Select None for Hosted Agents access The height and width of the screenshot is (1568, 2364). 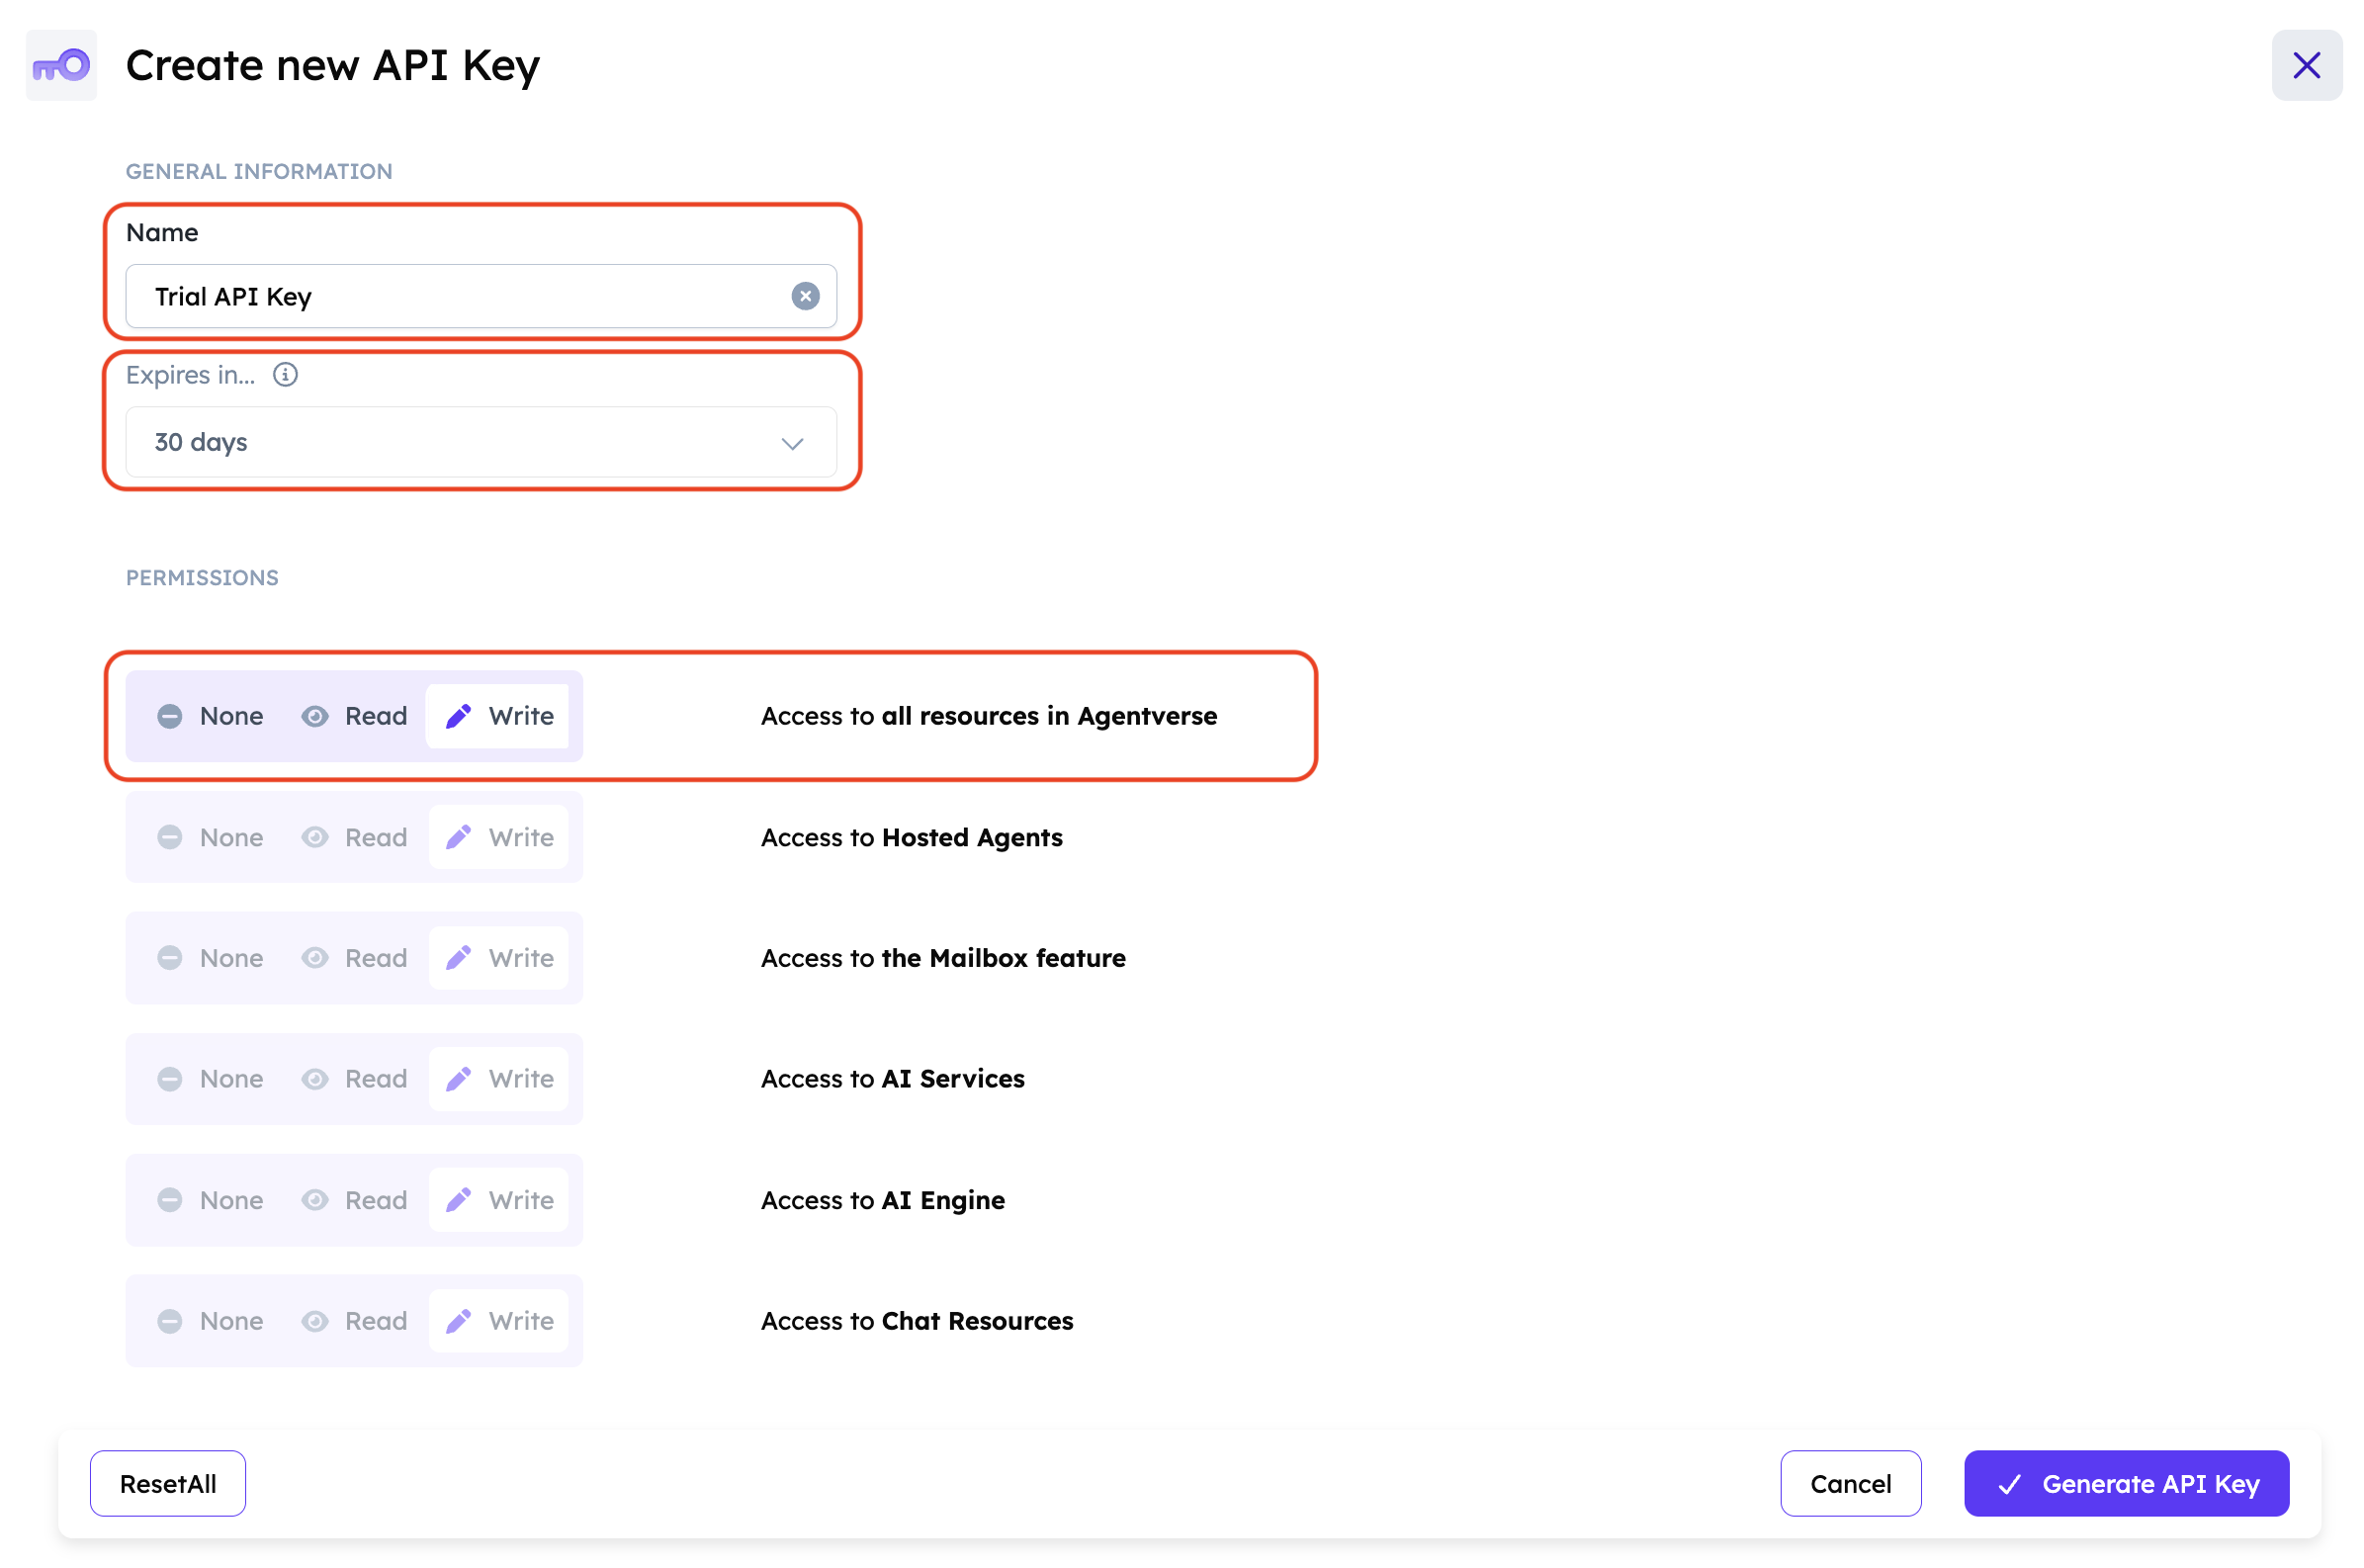point(211,837)
